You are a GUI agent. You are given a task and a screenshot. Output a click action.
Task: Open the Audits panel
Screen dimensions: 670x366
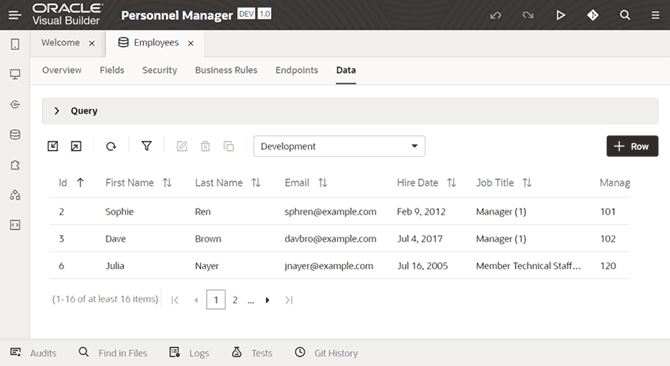click(x=33, y=353)
